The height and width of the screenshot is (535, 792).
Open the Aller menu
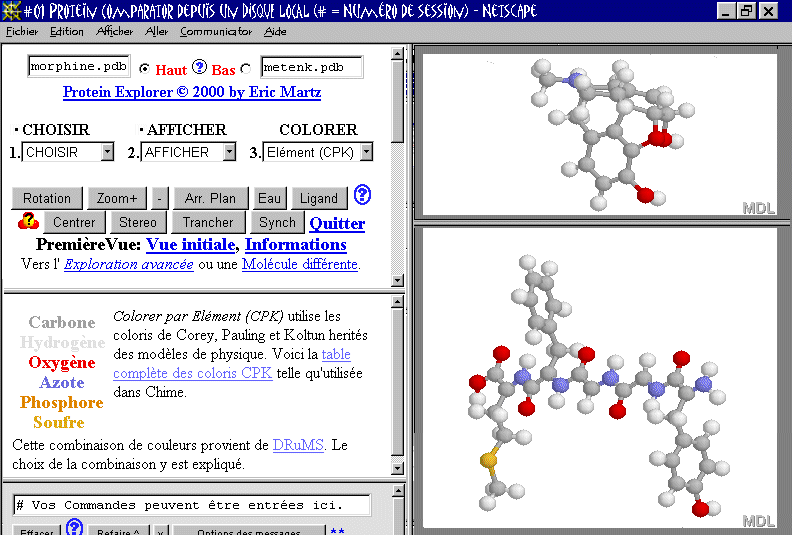(157, 31)
